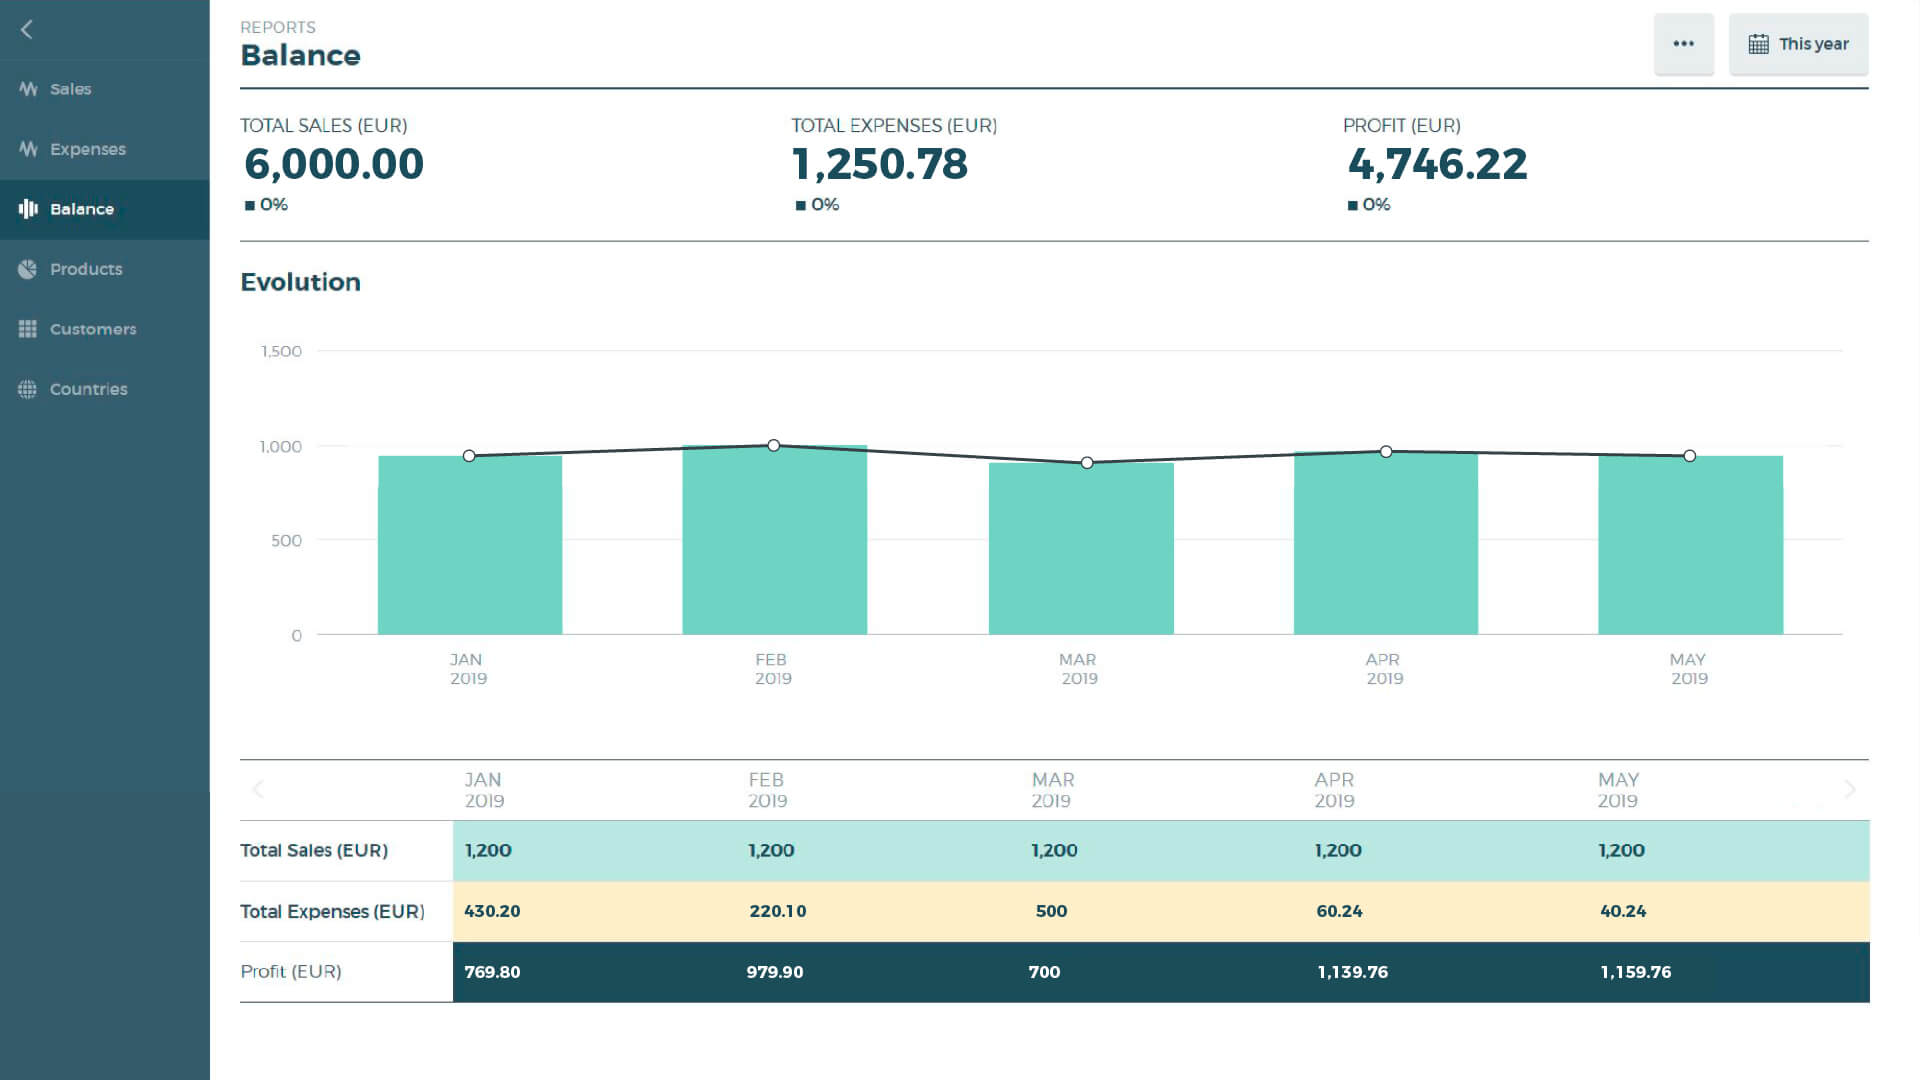Click the Countries globe icon
This screenshot has height=1080, width=1920.
pos(28,389)
